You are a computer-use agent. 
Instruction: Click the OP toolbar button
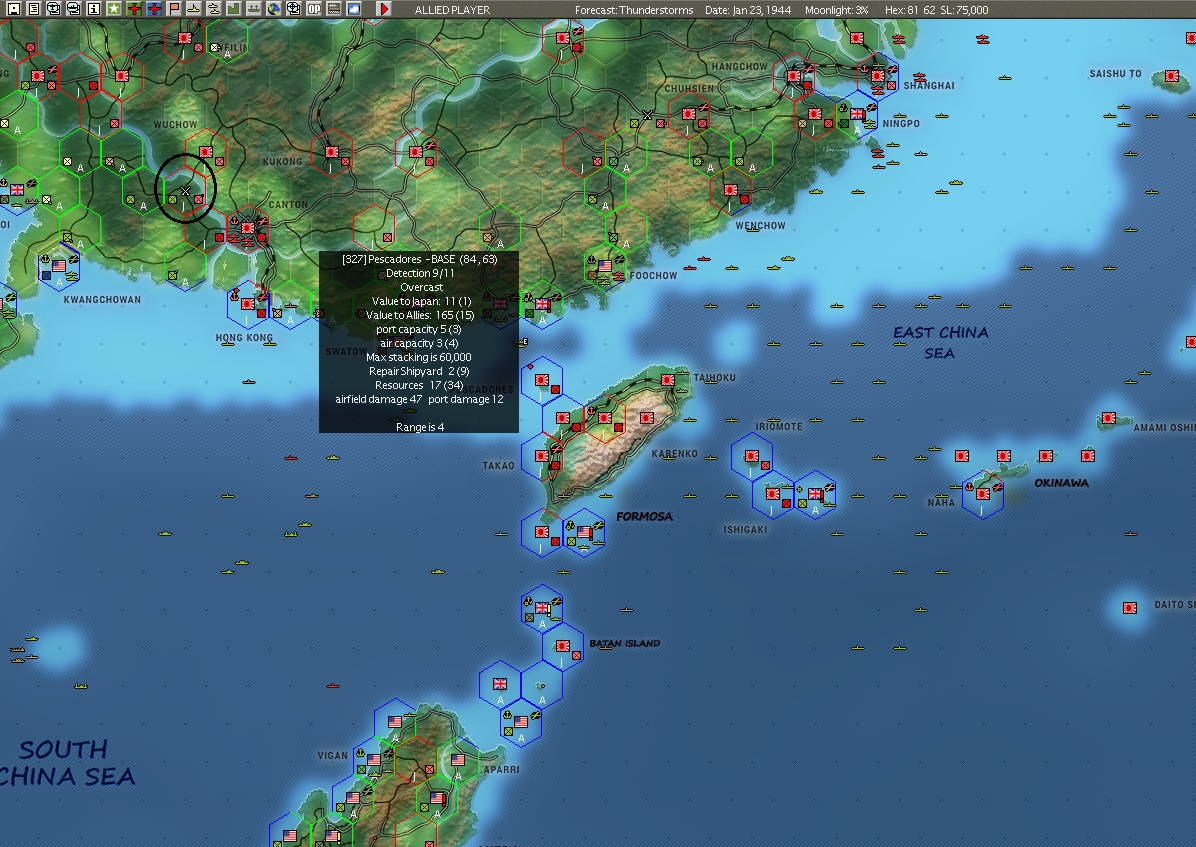point(313,9)
